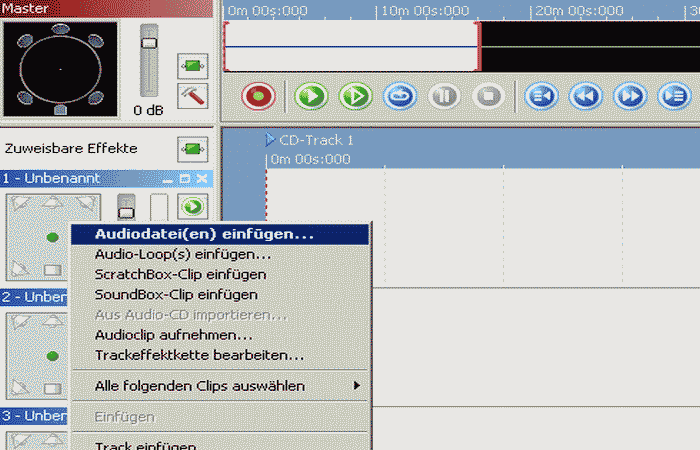This screenshot has width=700, height=450.
Task: Click the blue Fast-forward icon
Action: click(629, 97)
